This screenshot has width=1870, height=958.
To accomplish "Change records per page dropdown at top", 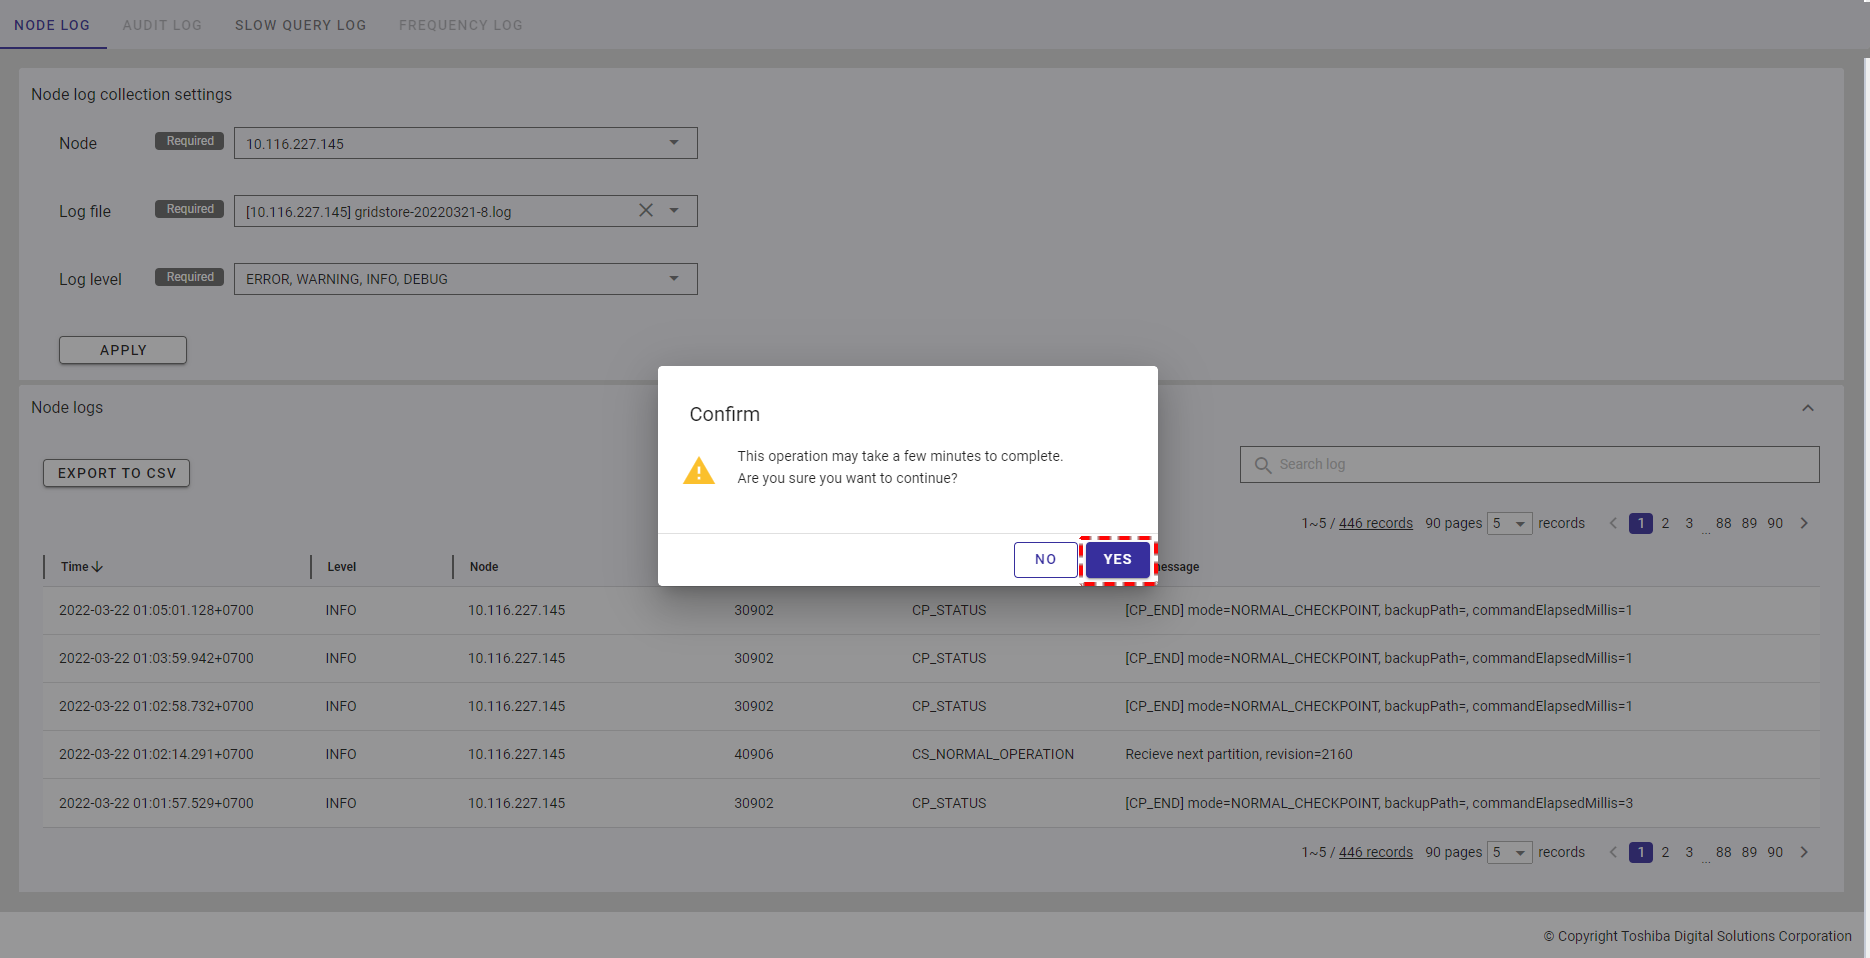I will point(1509,523).
